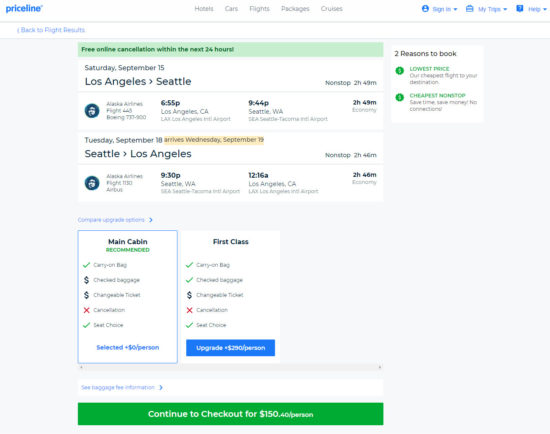Open See baggage fee information
This screenshot has width=550, height=434.
tap(118, 387)
